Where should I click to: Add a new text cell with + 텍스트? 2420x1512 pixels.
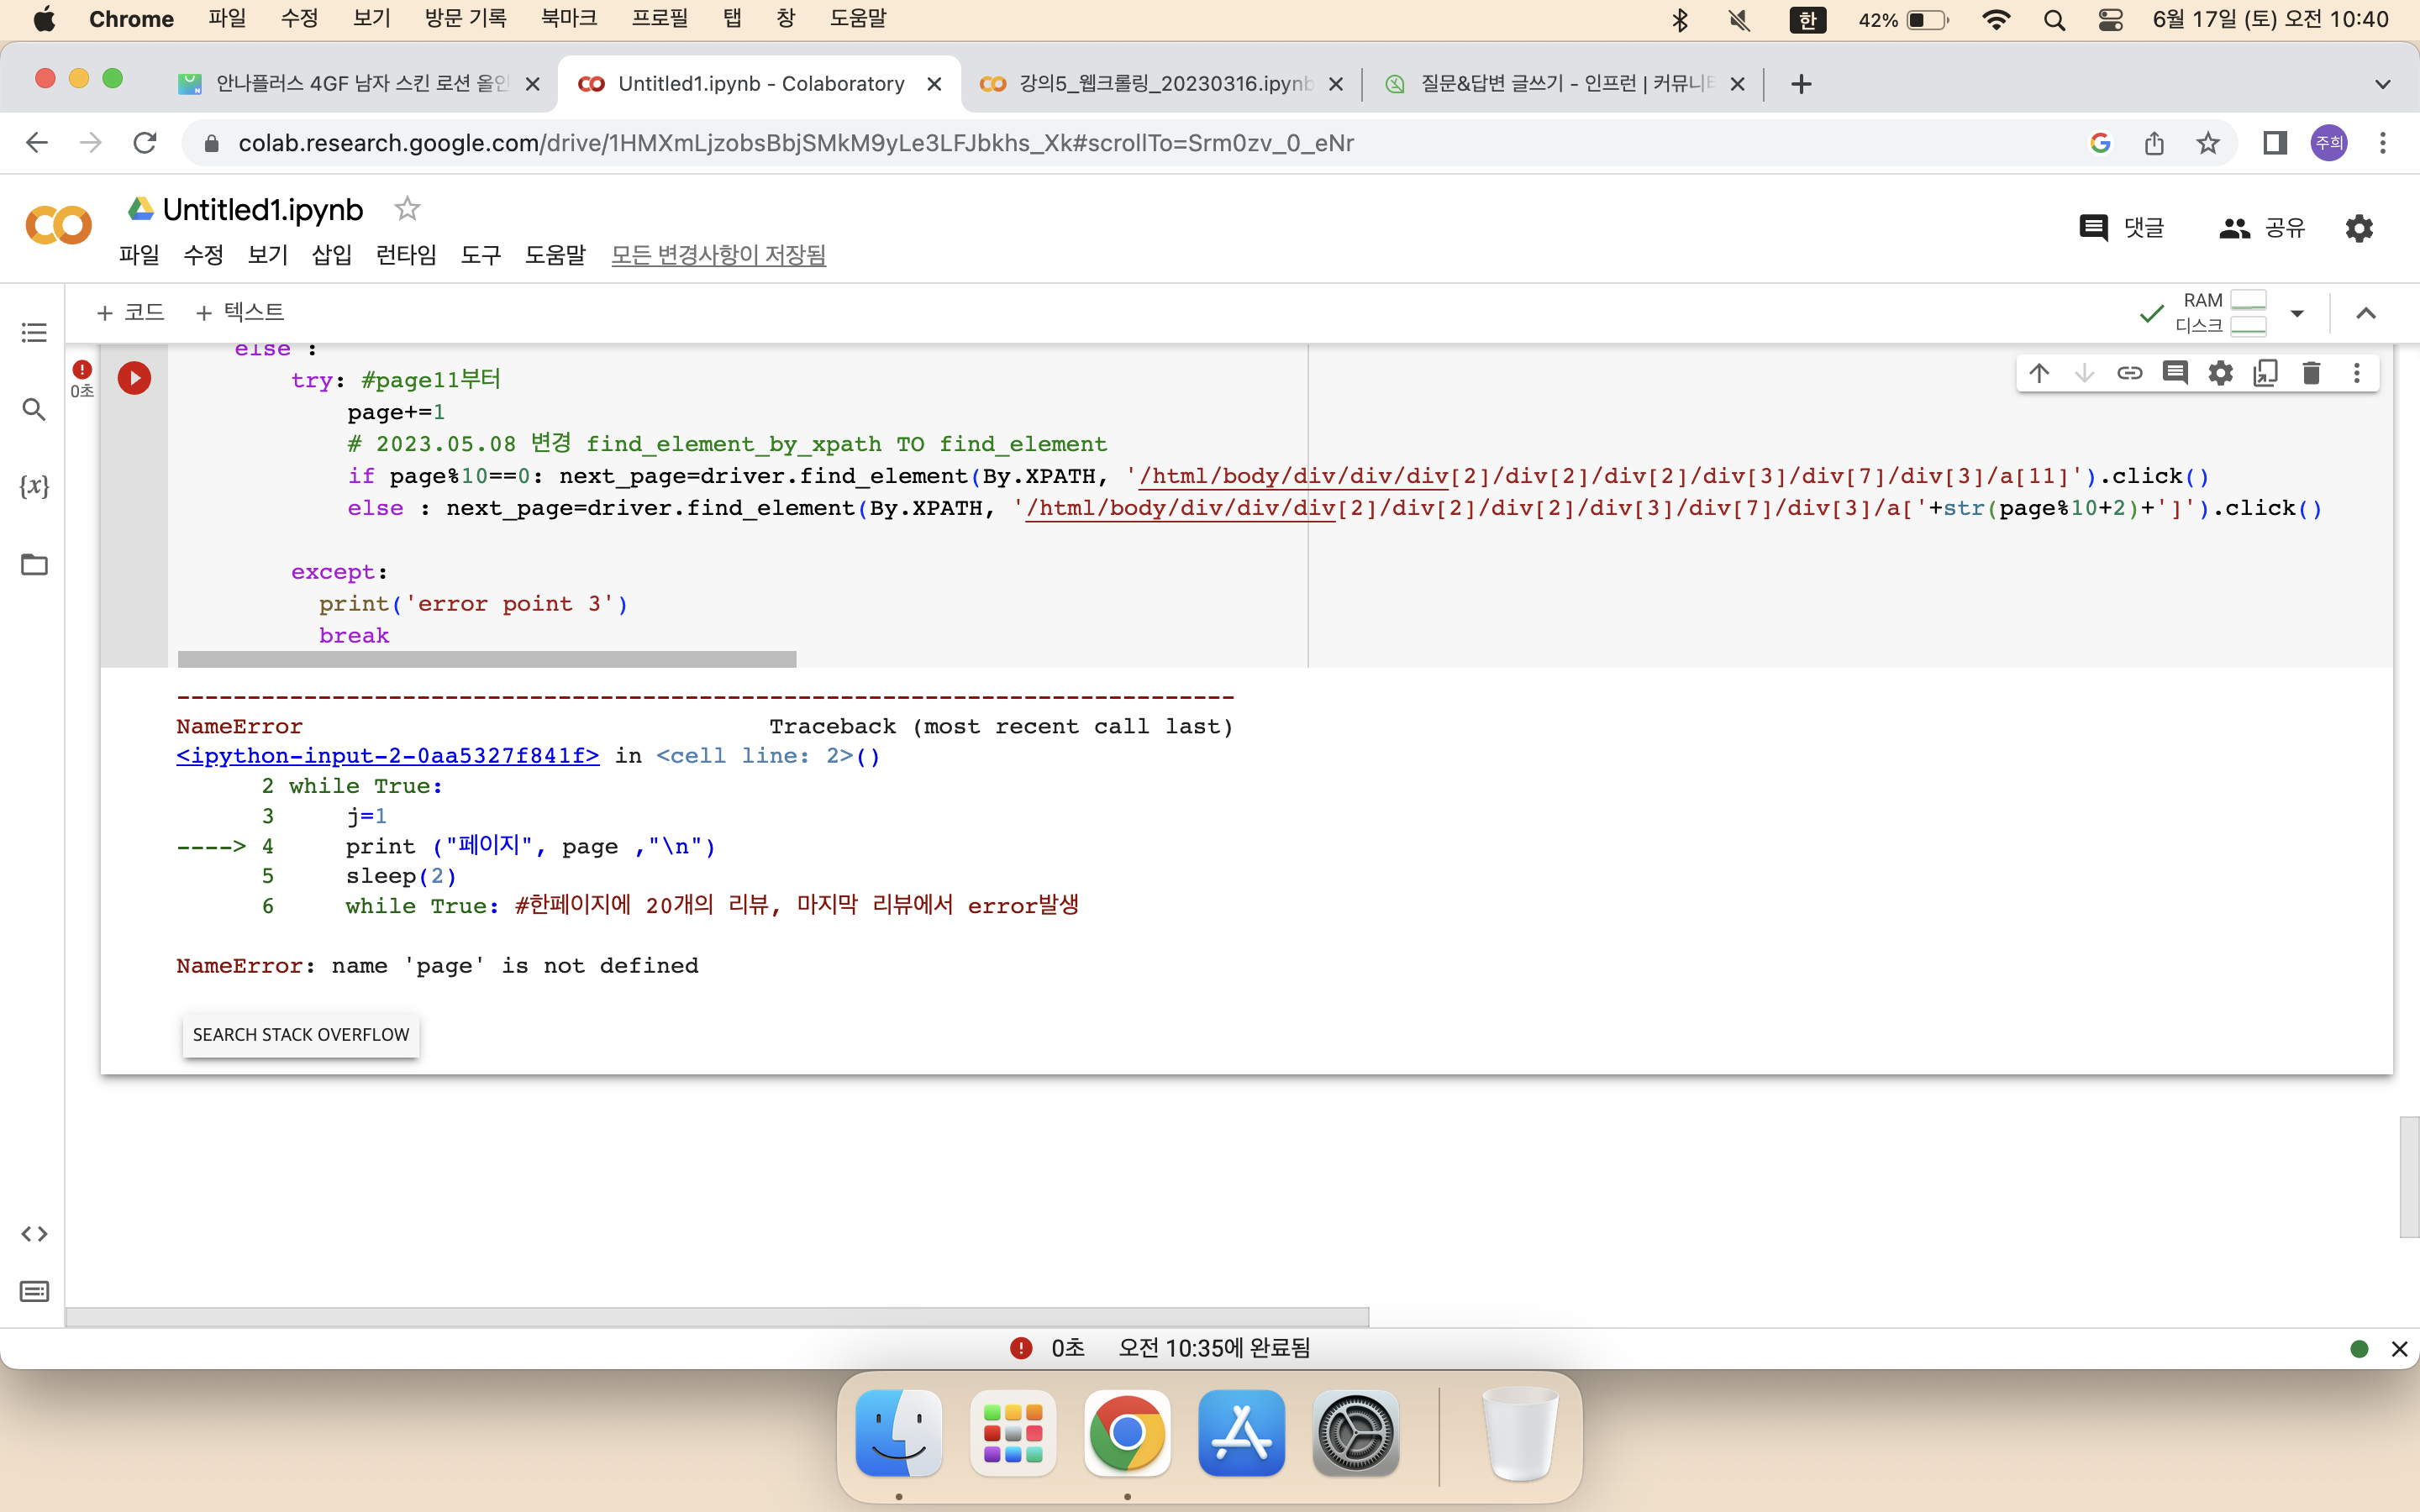pos(240,312)
